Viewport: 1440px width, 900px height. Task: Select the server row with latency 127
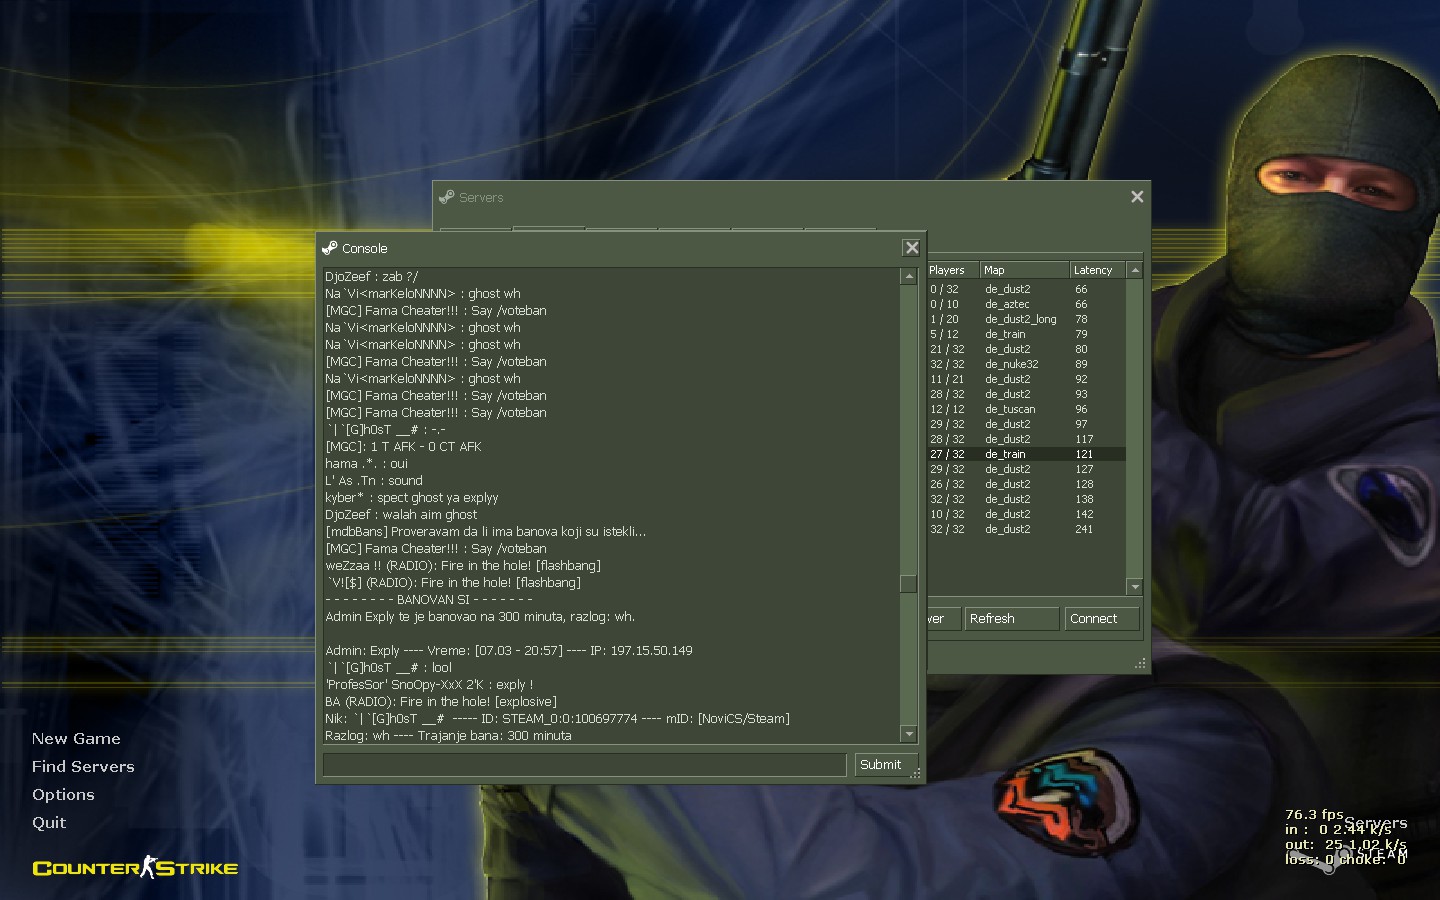1026,469
